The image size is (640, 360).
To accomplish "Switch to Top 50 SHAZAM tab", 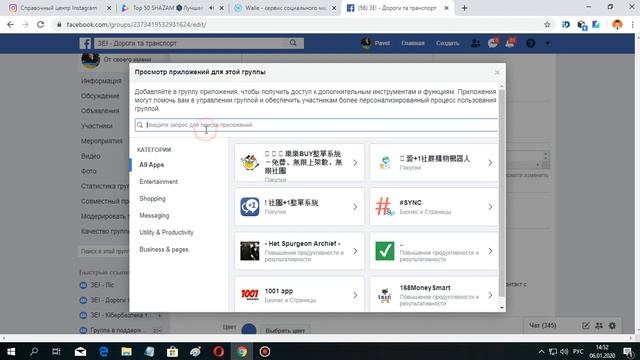I will point(172,8).
